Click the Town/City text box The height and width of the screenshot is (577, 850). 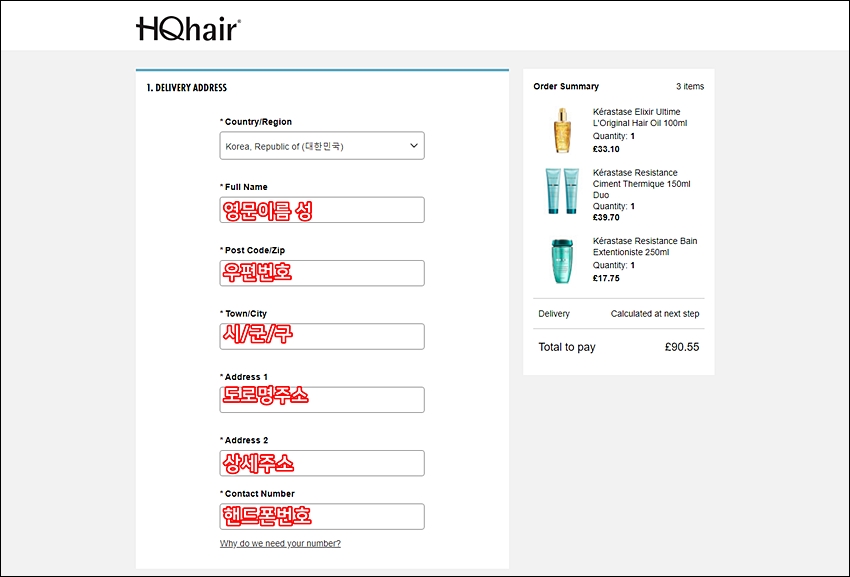[x=322, y=337]
